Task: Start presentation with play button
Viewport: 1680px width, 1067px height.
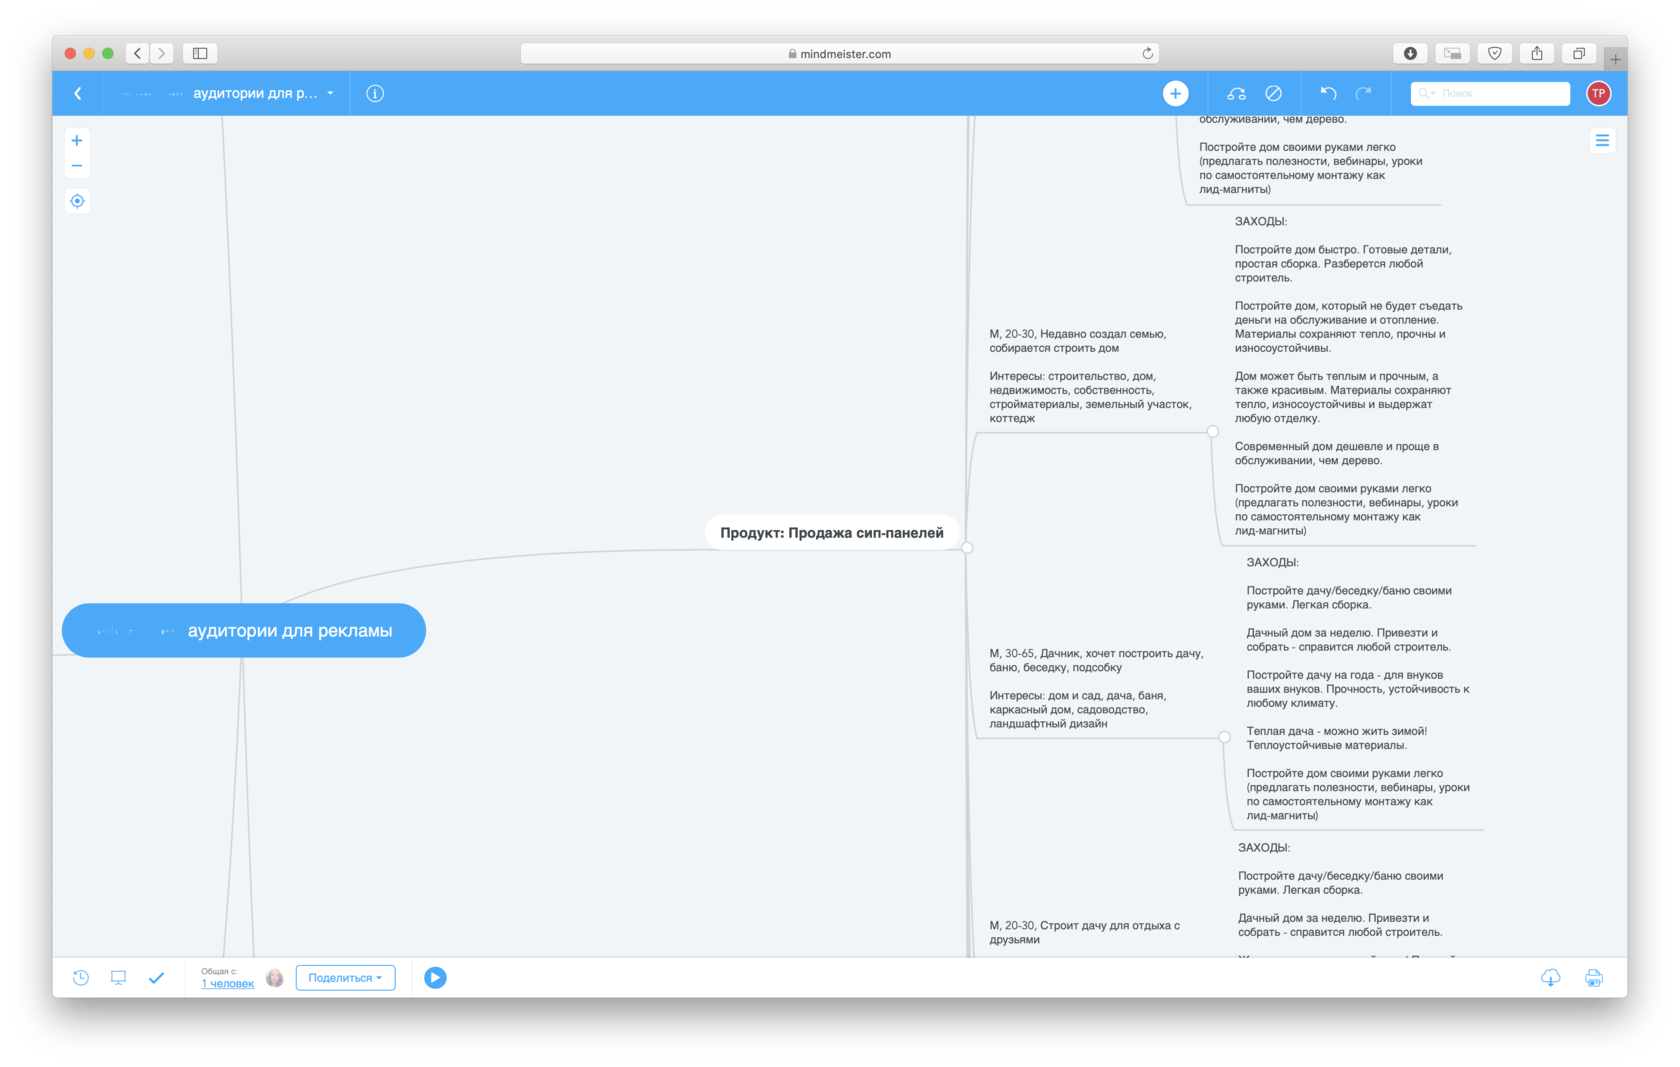Action: [435, 978]
